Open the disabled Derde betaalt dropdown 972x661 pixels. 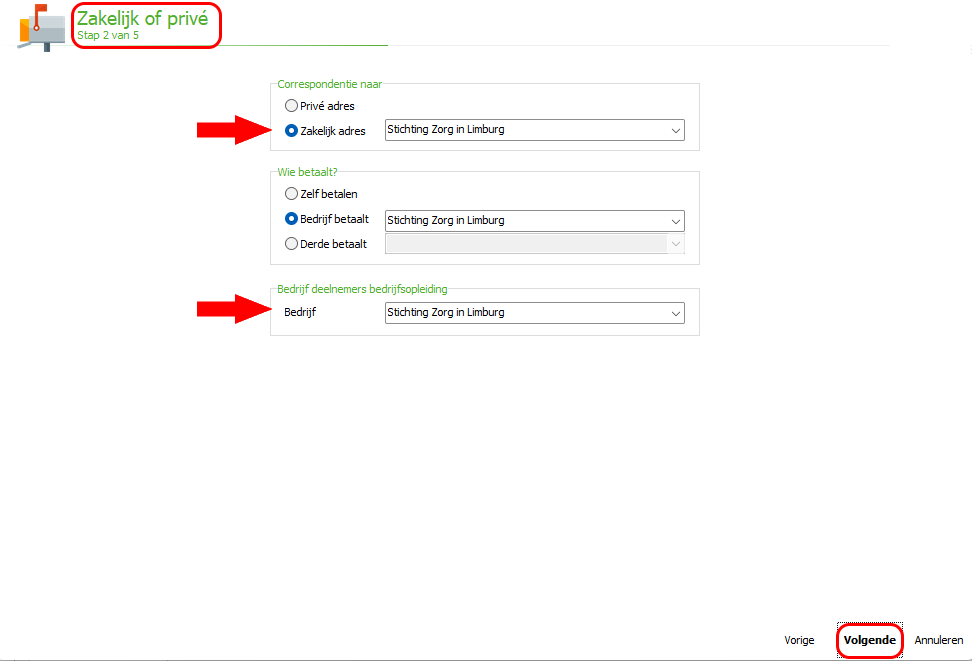pyautogui.click(x=534, y=244)
